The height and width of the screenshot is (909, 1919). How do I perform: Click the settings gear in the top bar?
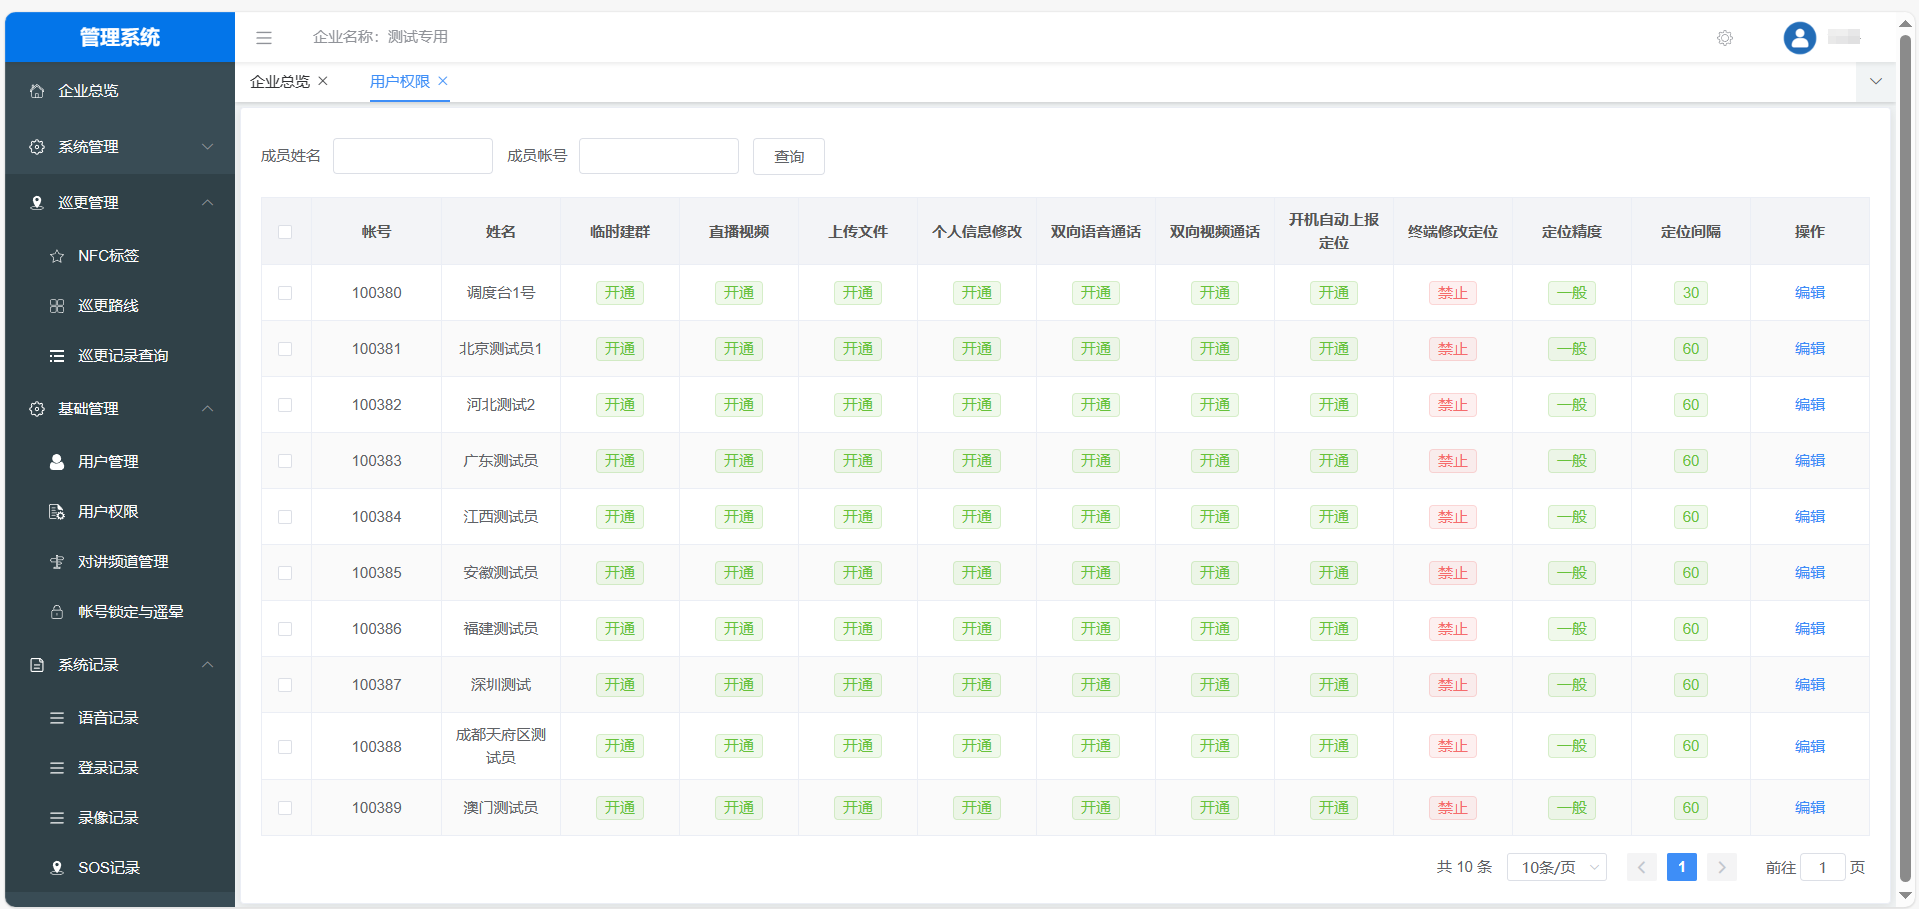coord(1724,37)
